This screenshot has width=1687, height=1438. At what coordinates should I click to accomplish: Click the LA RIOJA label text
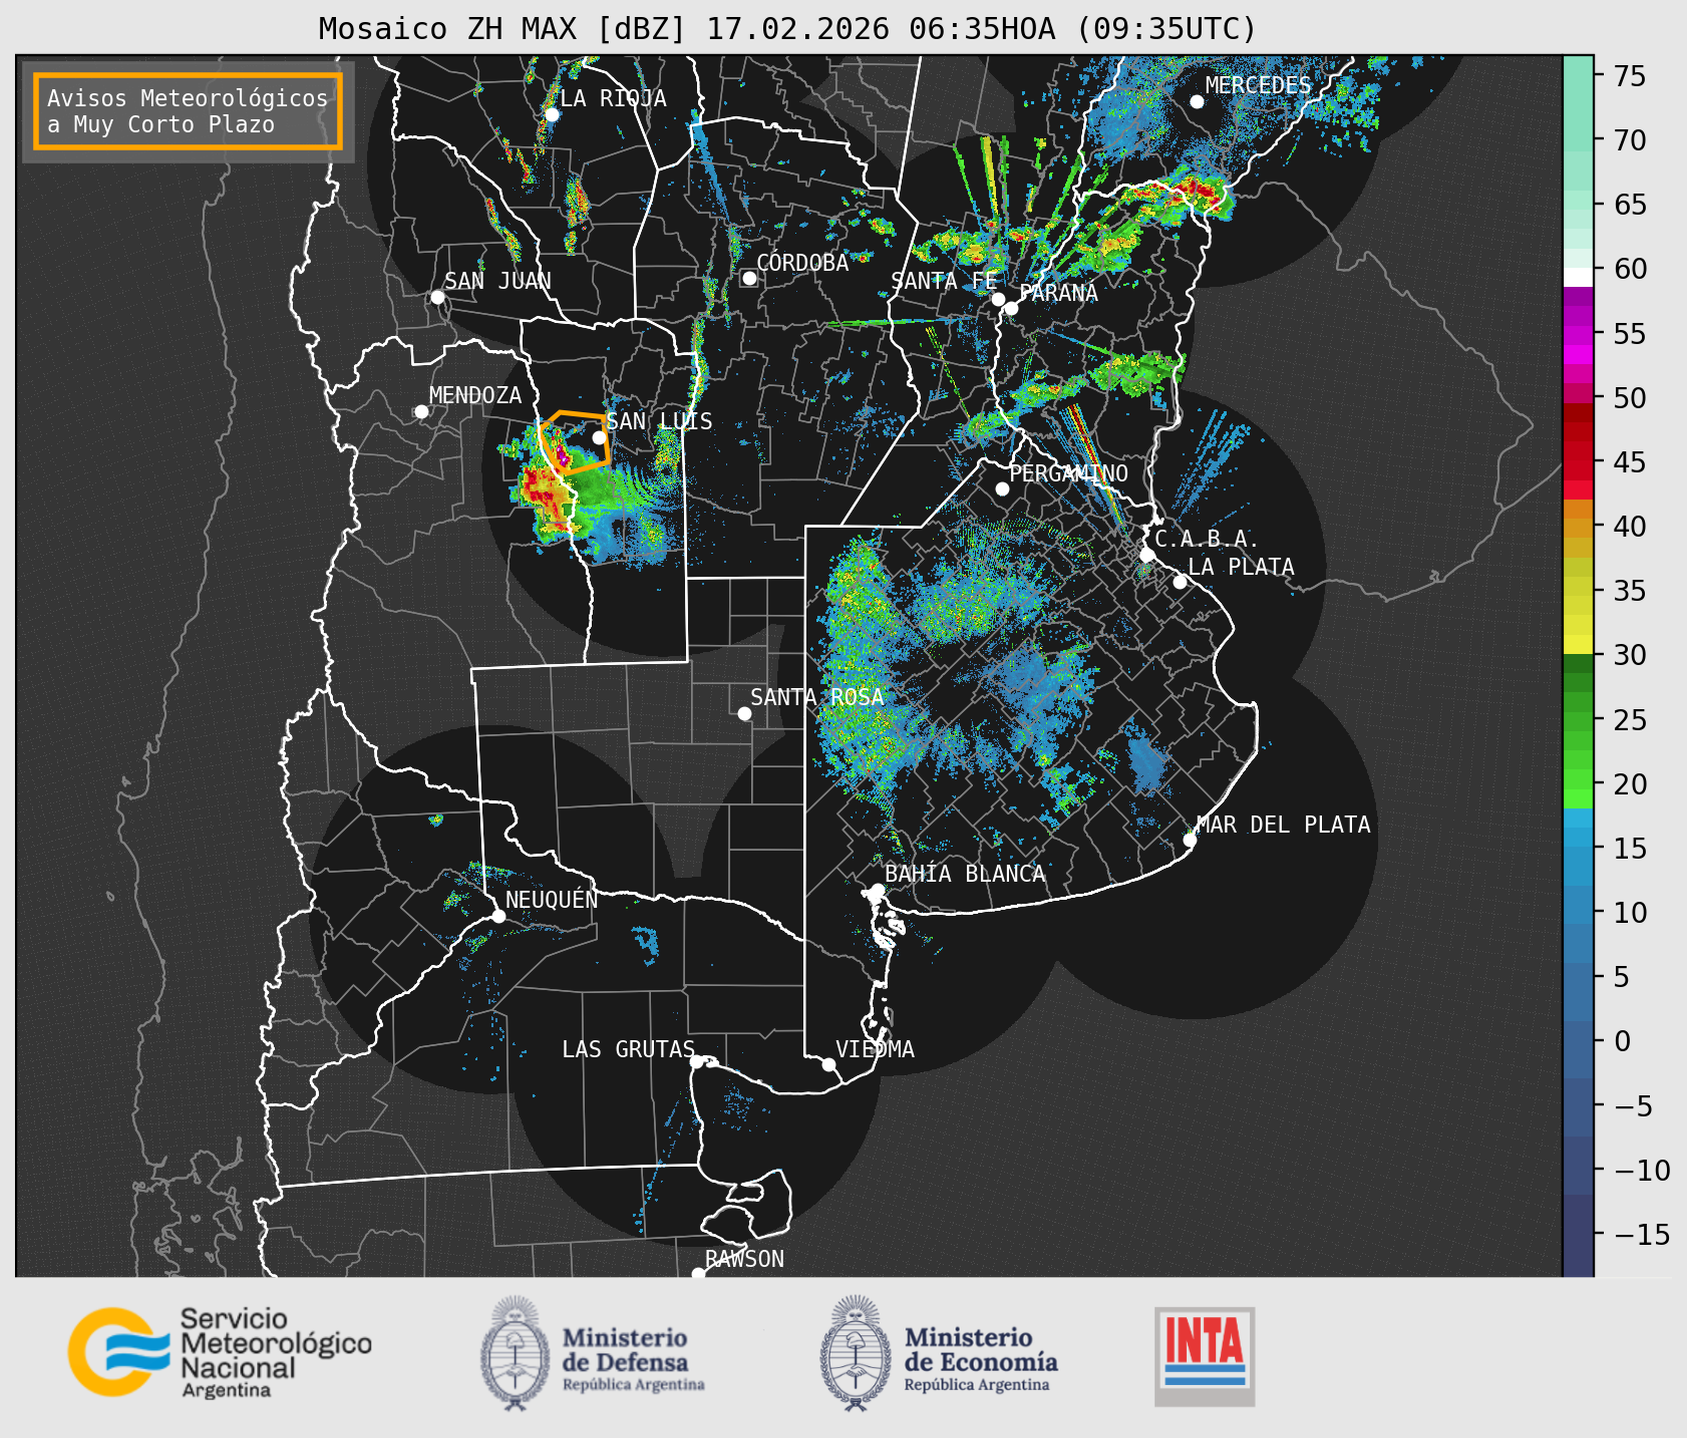coord(613,98)
